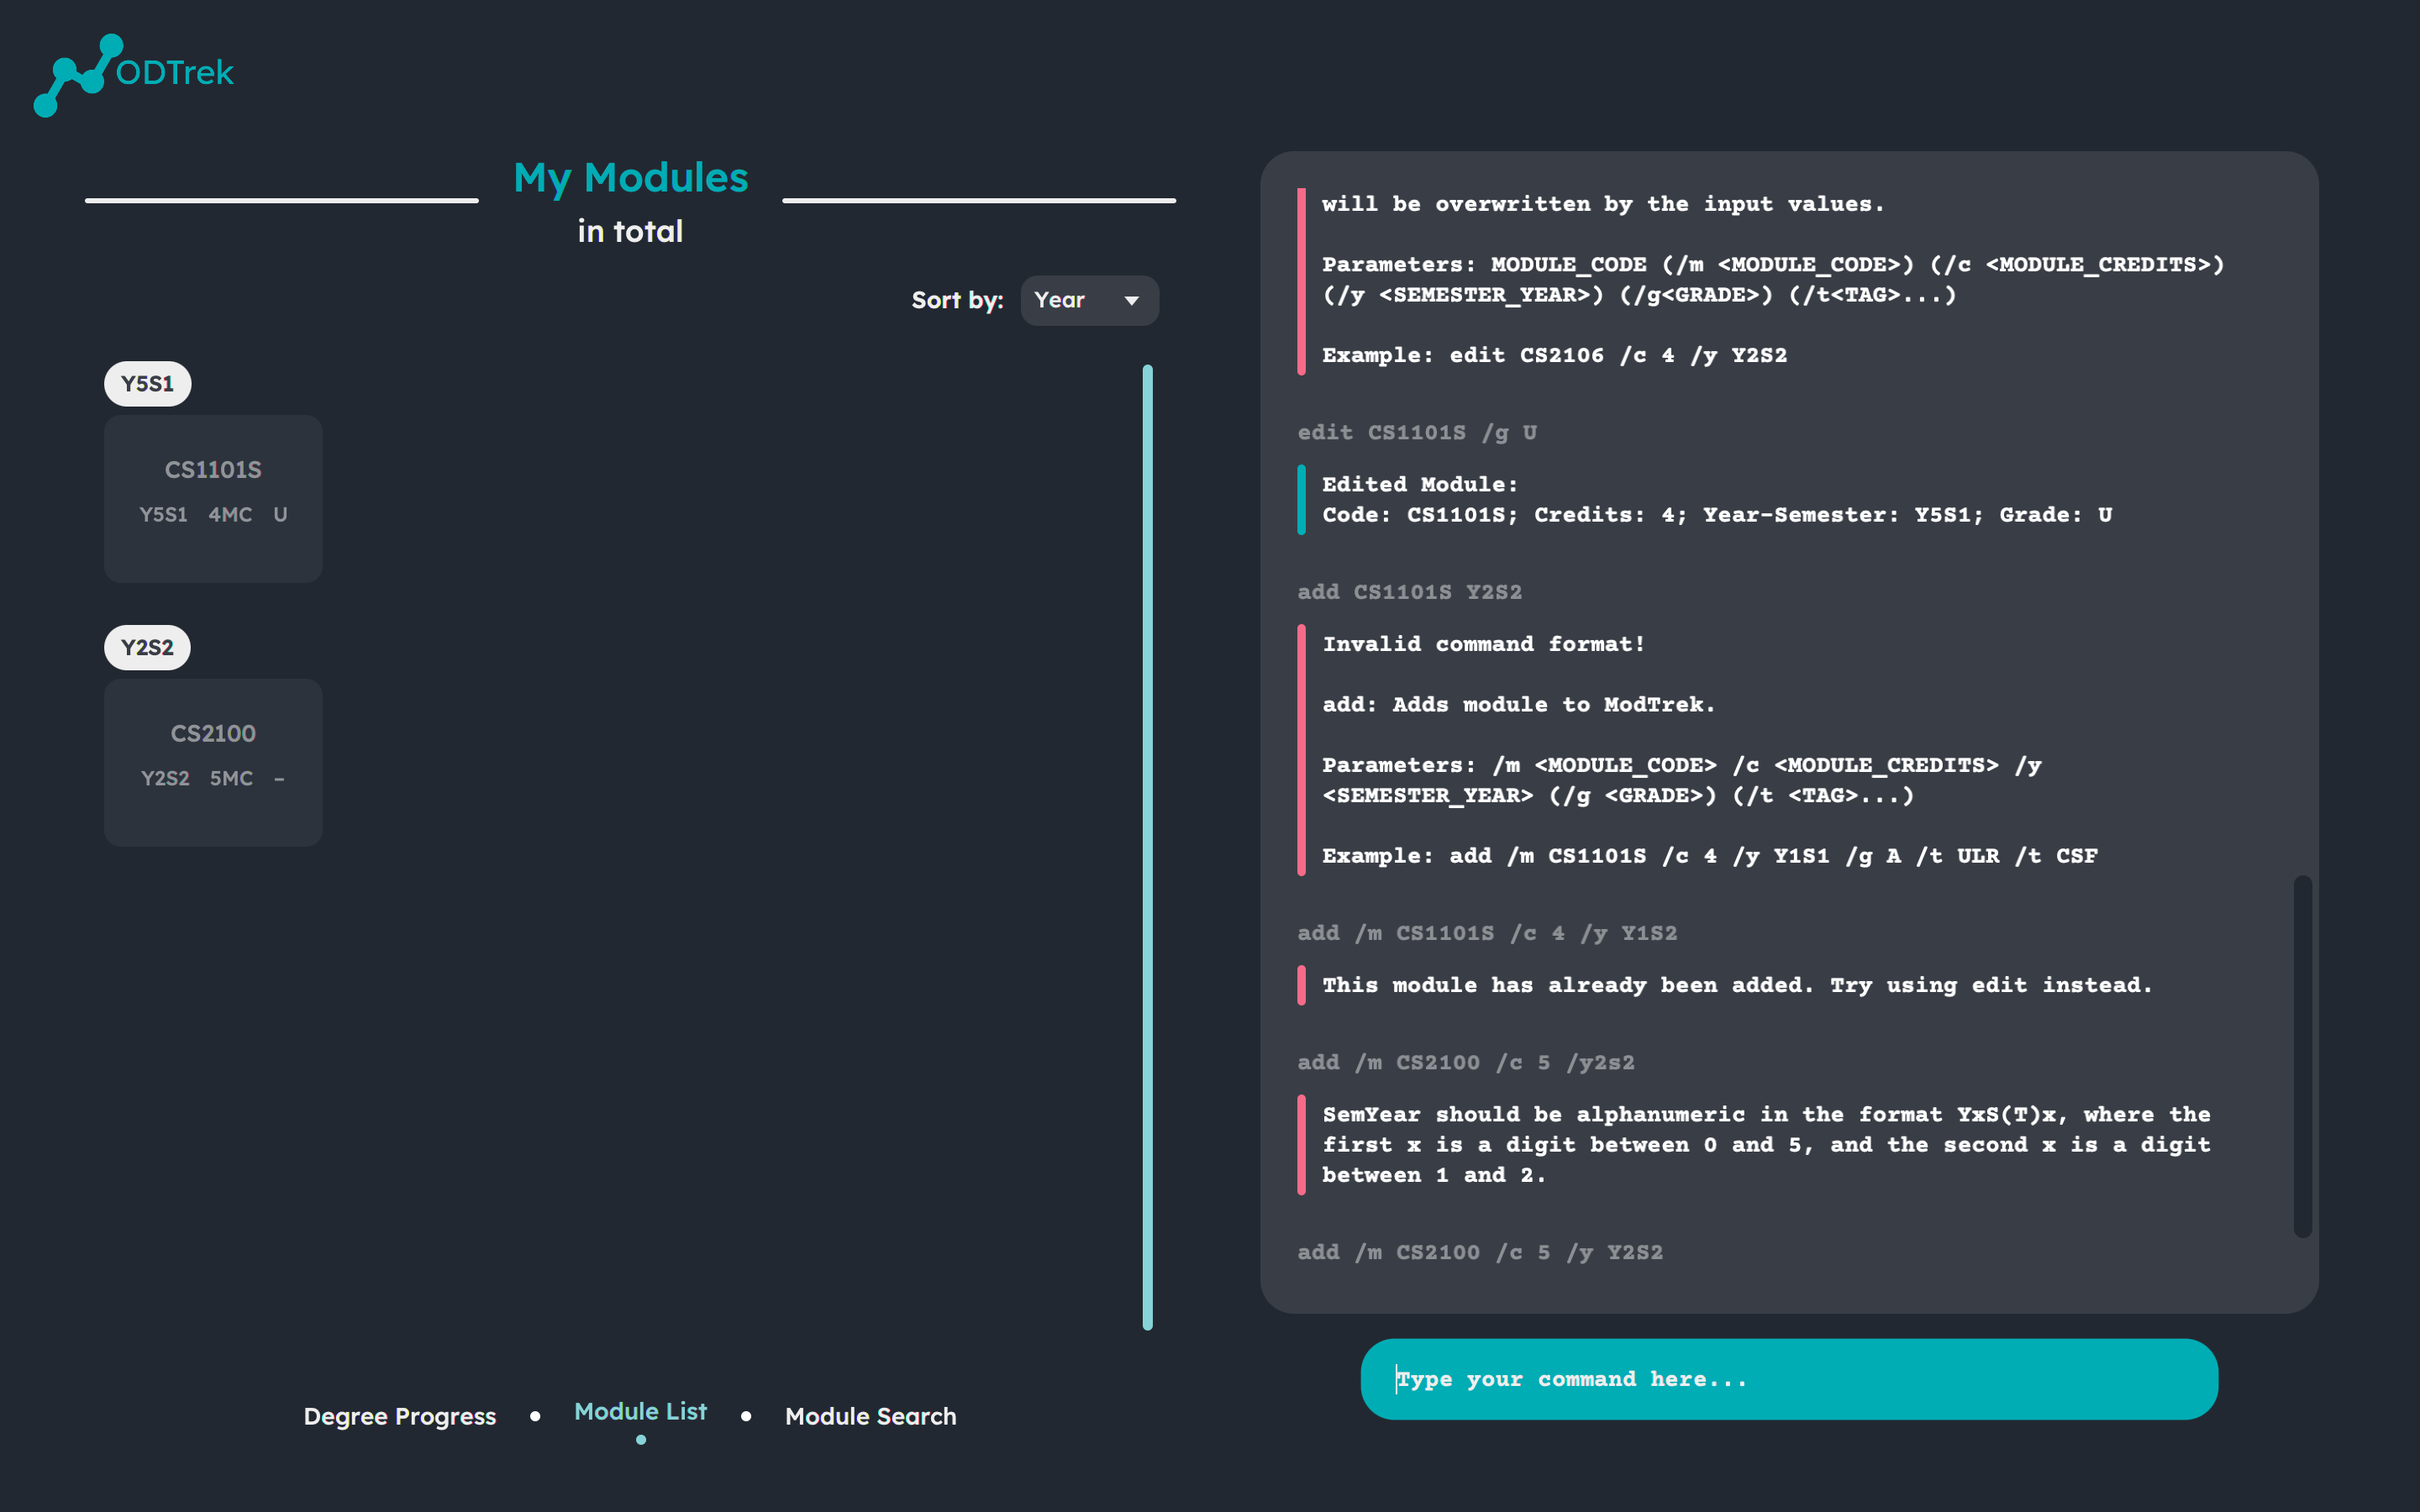This screenshot has width=2420, height=1512.
Task: Focus the command input field
Action: coord(1789,1379)
